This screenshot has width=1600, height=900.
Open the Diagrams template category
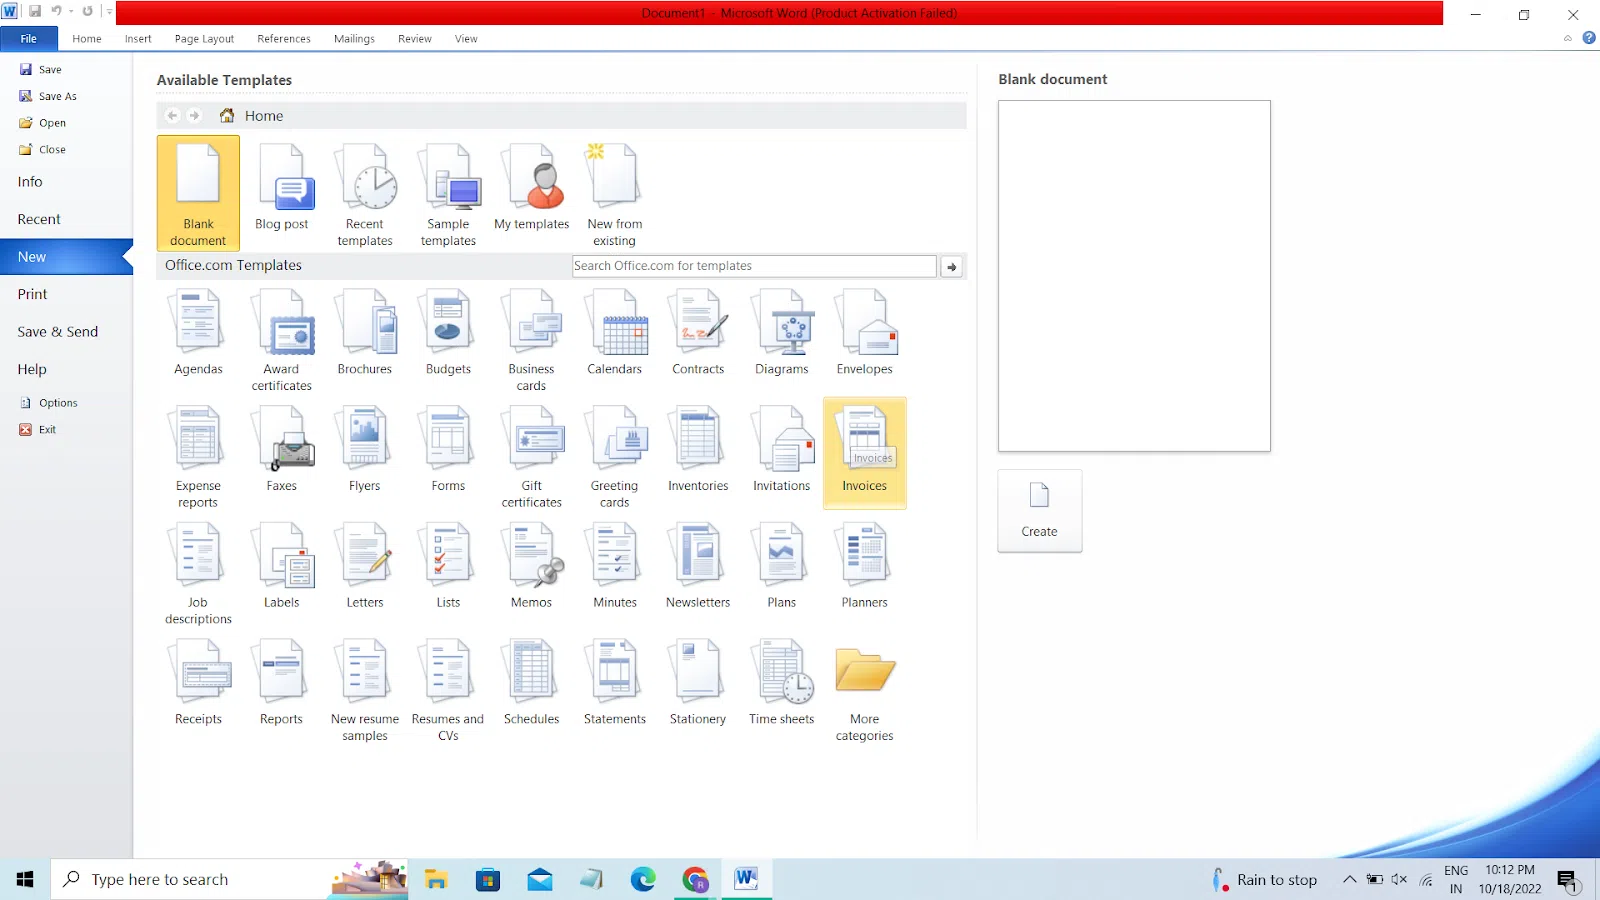tap(781, 332)
